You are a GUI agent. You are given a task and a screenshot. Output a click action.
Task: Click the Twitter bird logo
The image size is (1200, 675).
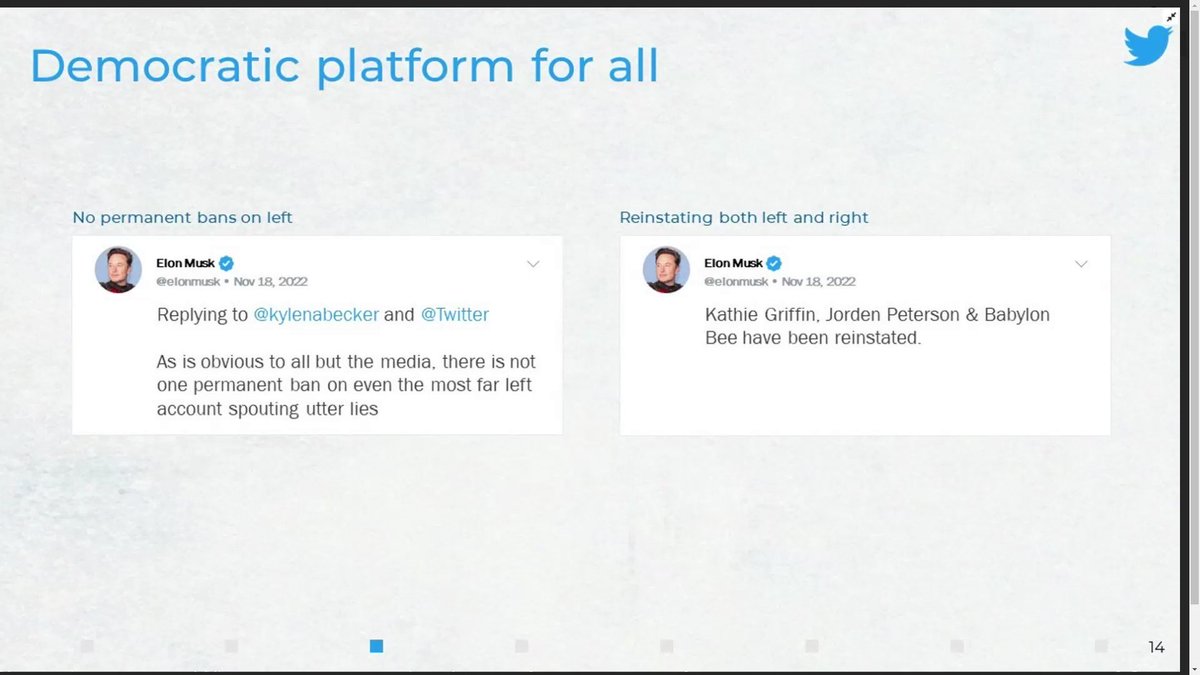(1147, 46)
